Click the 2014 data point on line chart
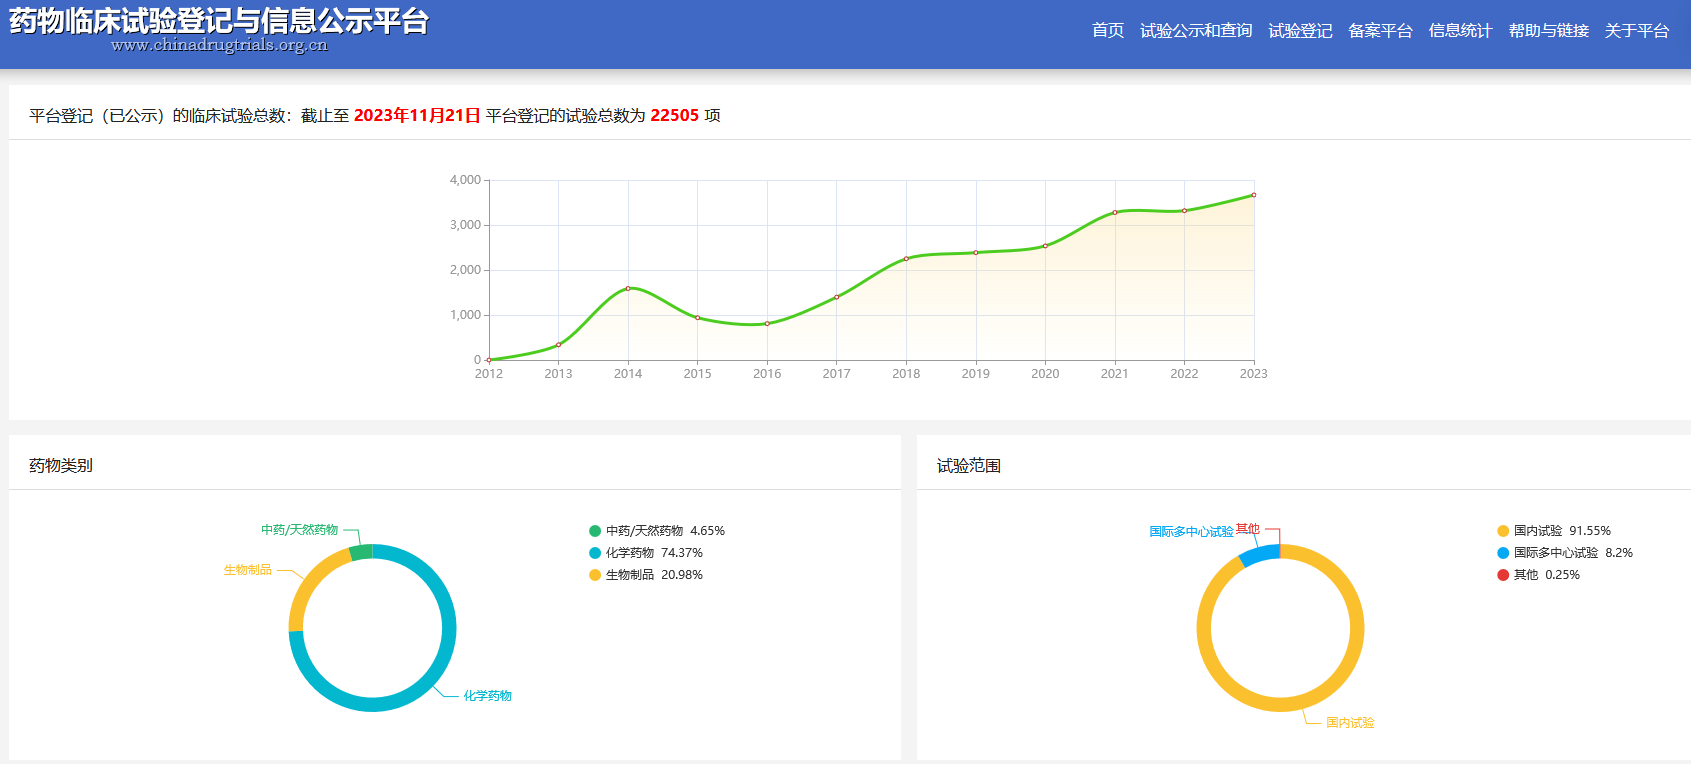This screenshot has width=1691, height=764. 628,288
